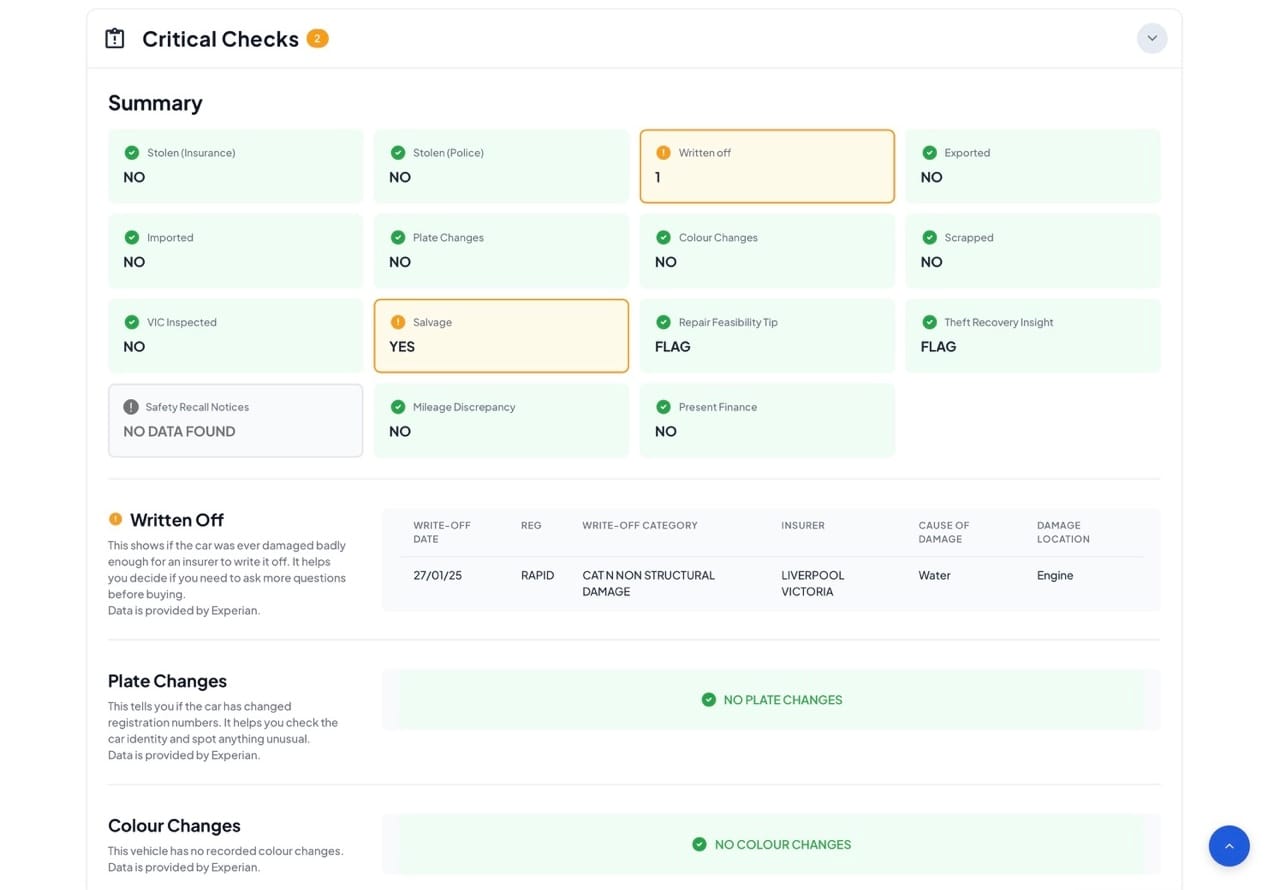Select the Mileage Discrepancy summary card
Viewport: 1271px width, 890px height.
(x=501, y=420)
